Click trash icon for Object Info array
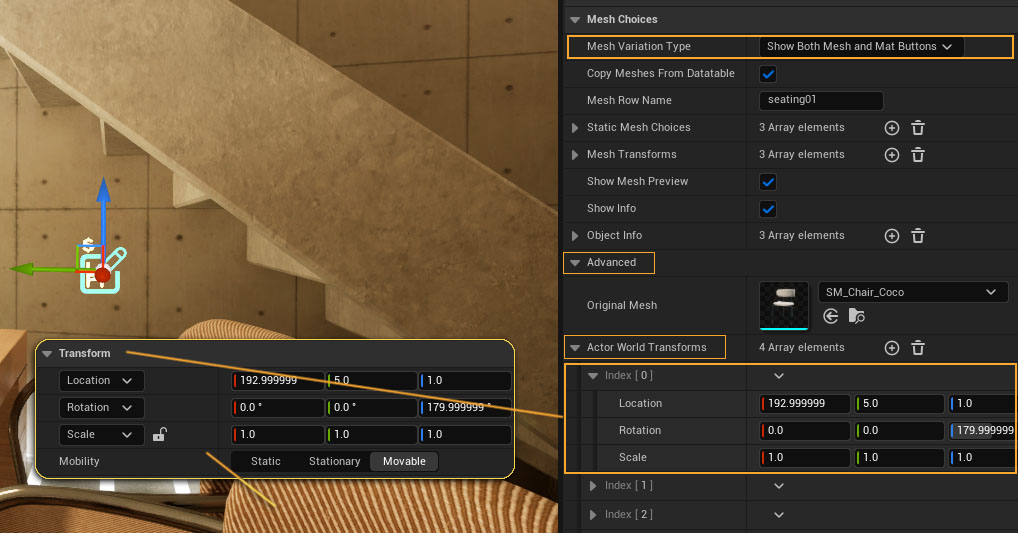Viewport: 1018px width, 533px height. (x=918, y=236)
